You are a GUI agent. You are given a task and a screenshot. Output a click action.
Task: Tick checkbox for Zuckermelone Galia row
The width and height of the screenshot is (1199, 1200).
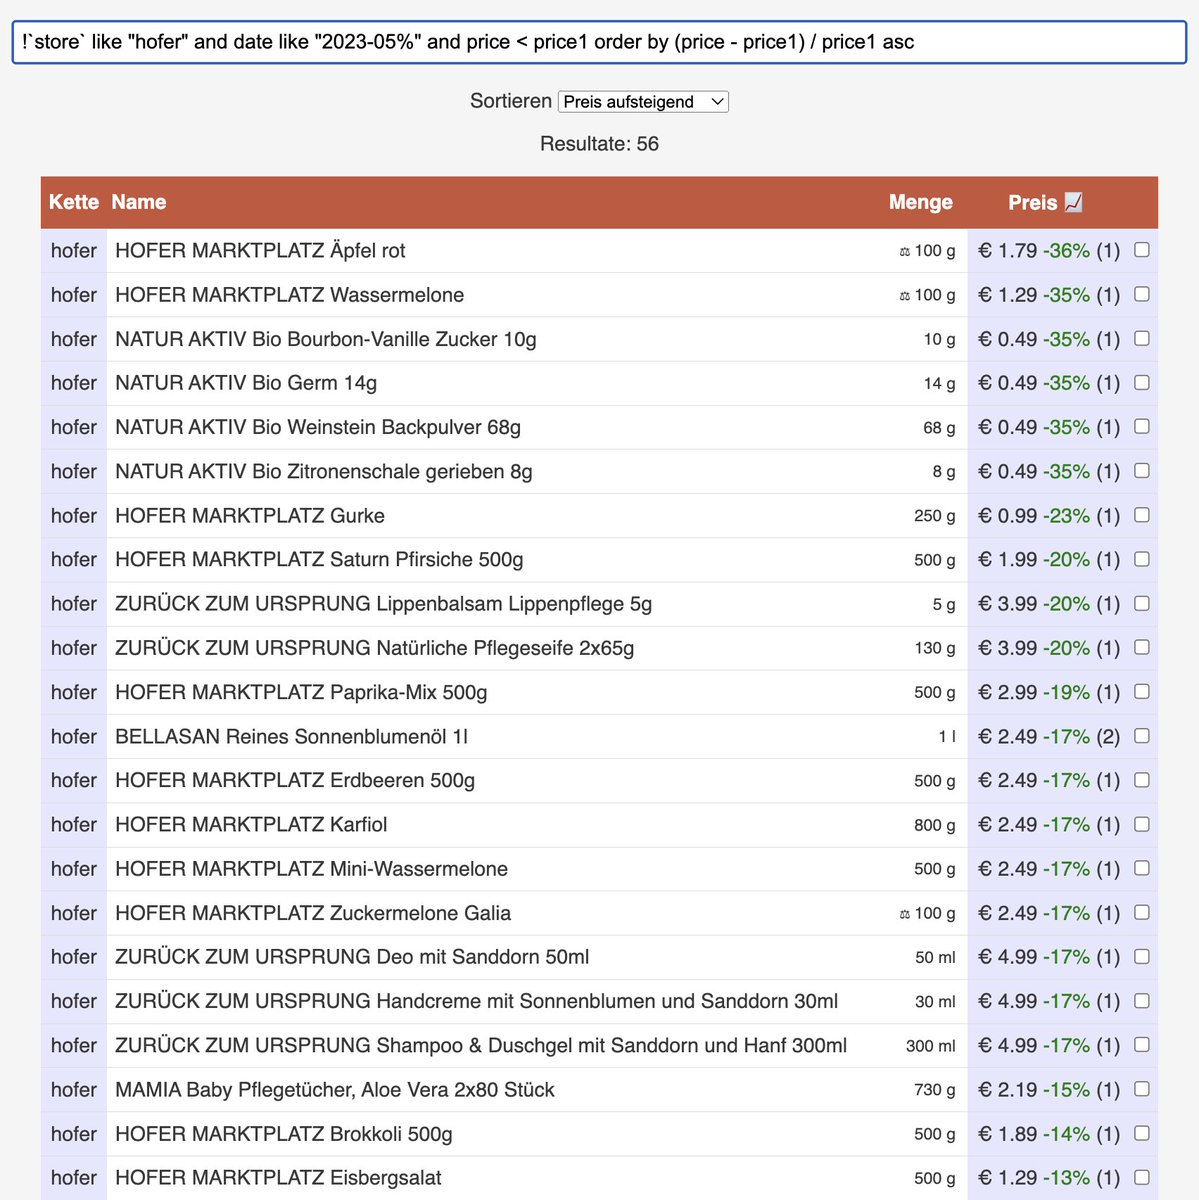tap(1142, 912)
